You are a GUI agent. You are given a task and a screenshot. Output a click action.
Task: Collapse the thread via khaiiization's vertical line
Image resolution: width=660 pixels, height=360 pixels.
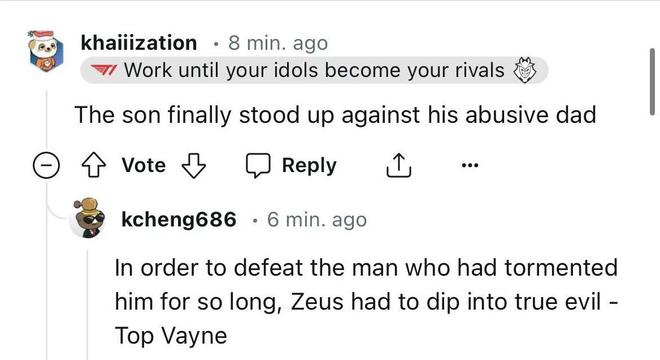(47, 120)
